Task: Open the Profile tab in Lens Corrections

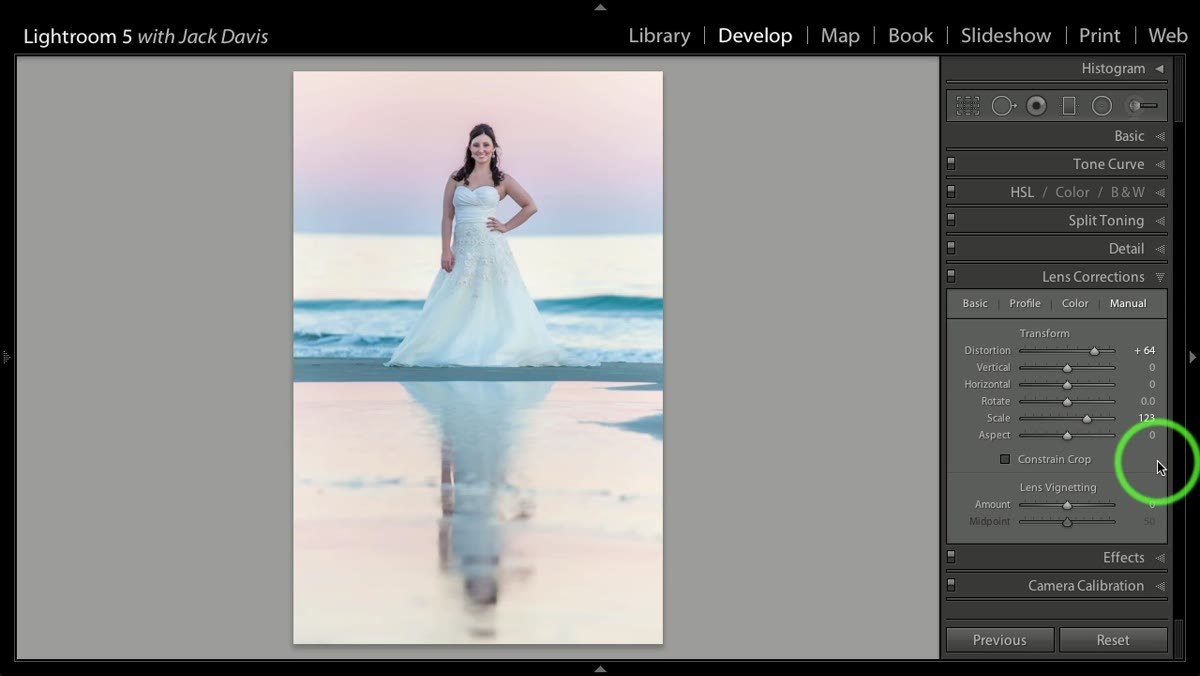Action: [1025, 303]
